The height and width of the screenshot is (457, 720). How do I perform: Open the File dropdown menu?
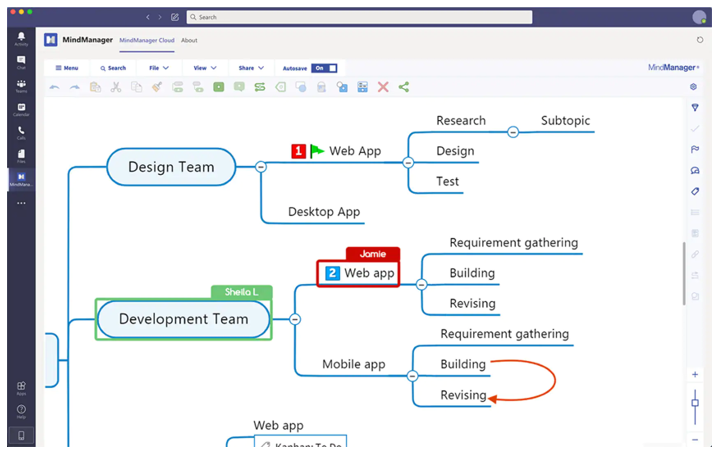click(158, 68)
